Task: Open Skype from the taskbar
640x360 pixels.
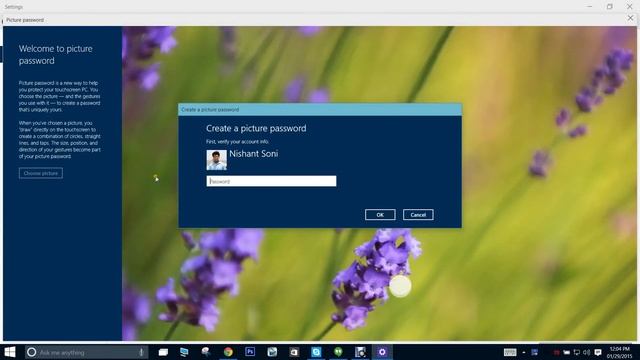Action: (x=316, y=352)
